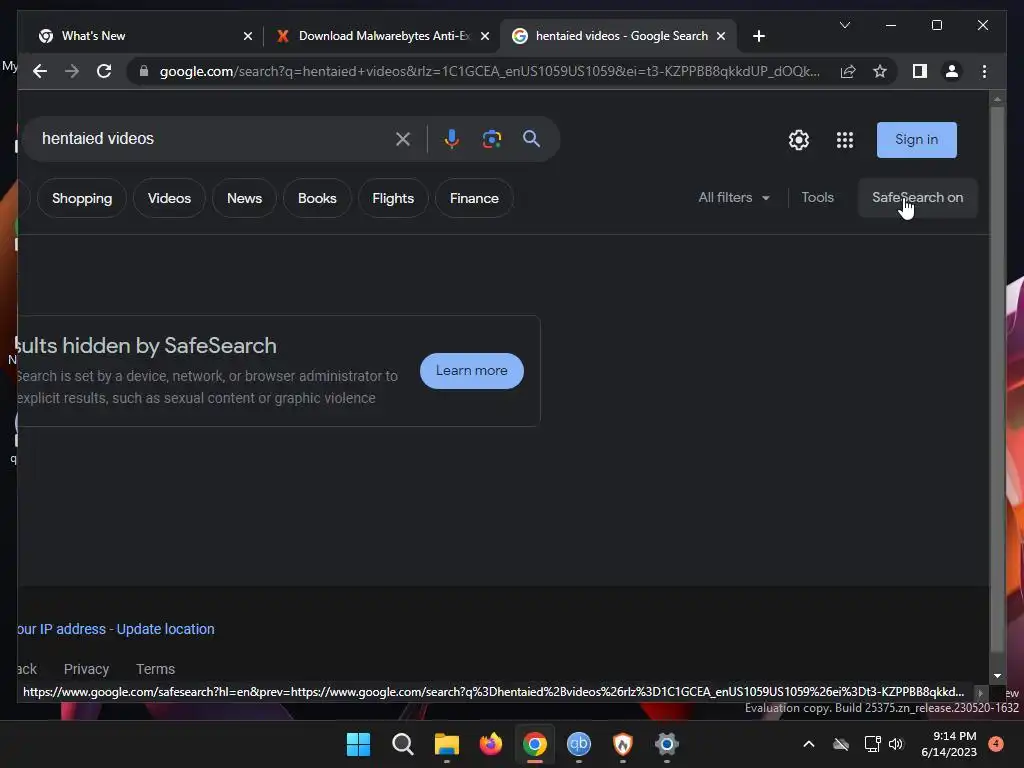Reload the Google search page
Screen dimensions: 1024x768
click(104, 71)
